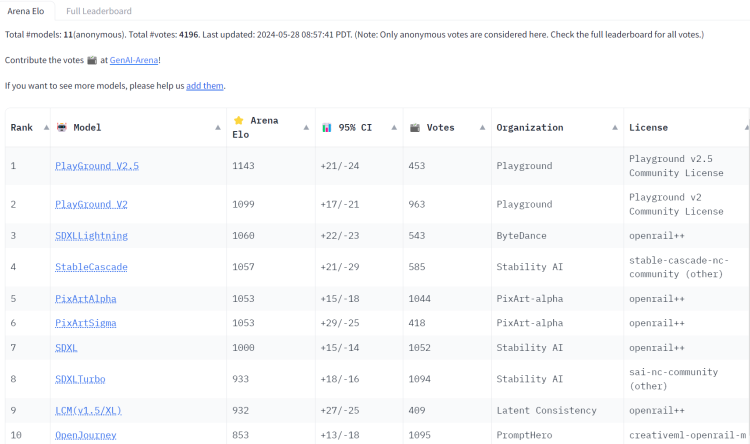
Task: Select Elo value 933
Action: [x=241, y=379]
